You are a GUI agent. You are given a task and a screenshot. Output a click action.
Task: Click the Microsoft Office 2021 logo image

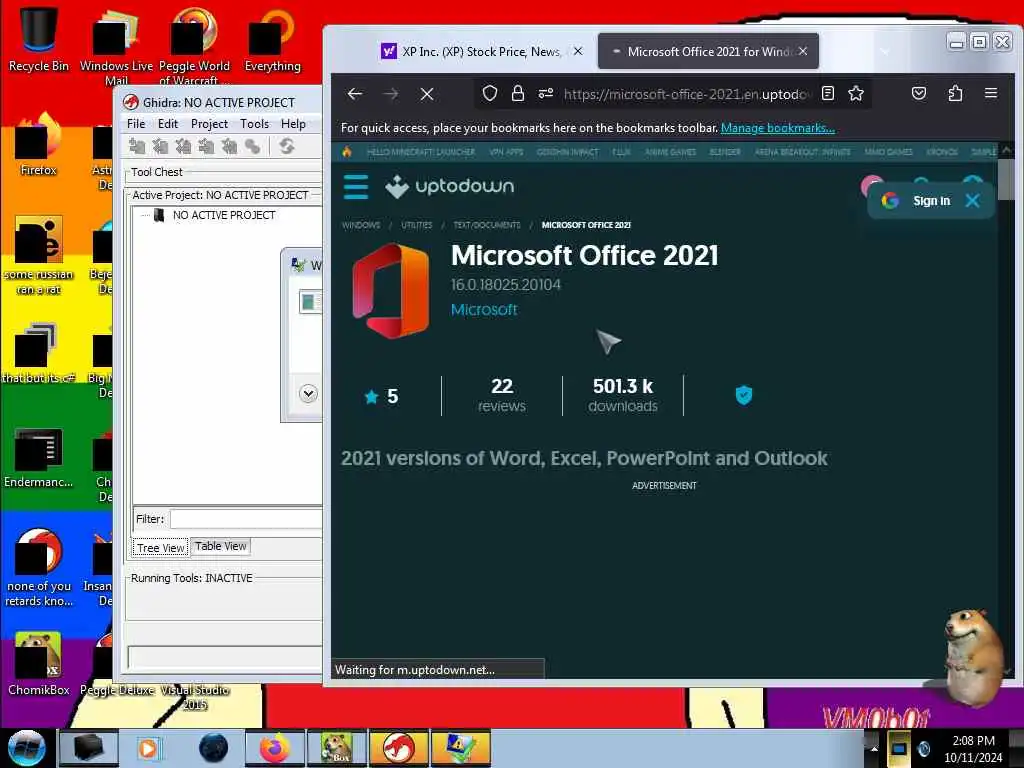391,291
